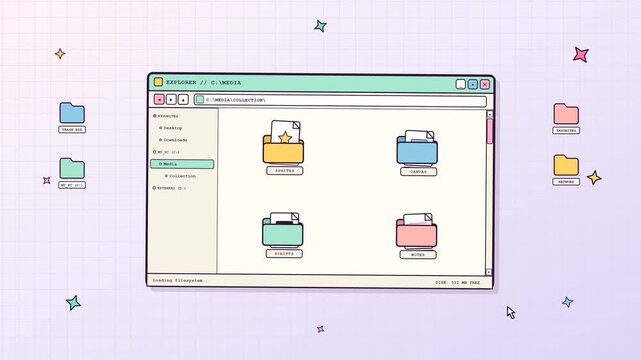Viewport: 641px width, 360px height.
Task: Open the green SCRIPTS folder icon
Action: (282, 229)
